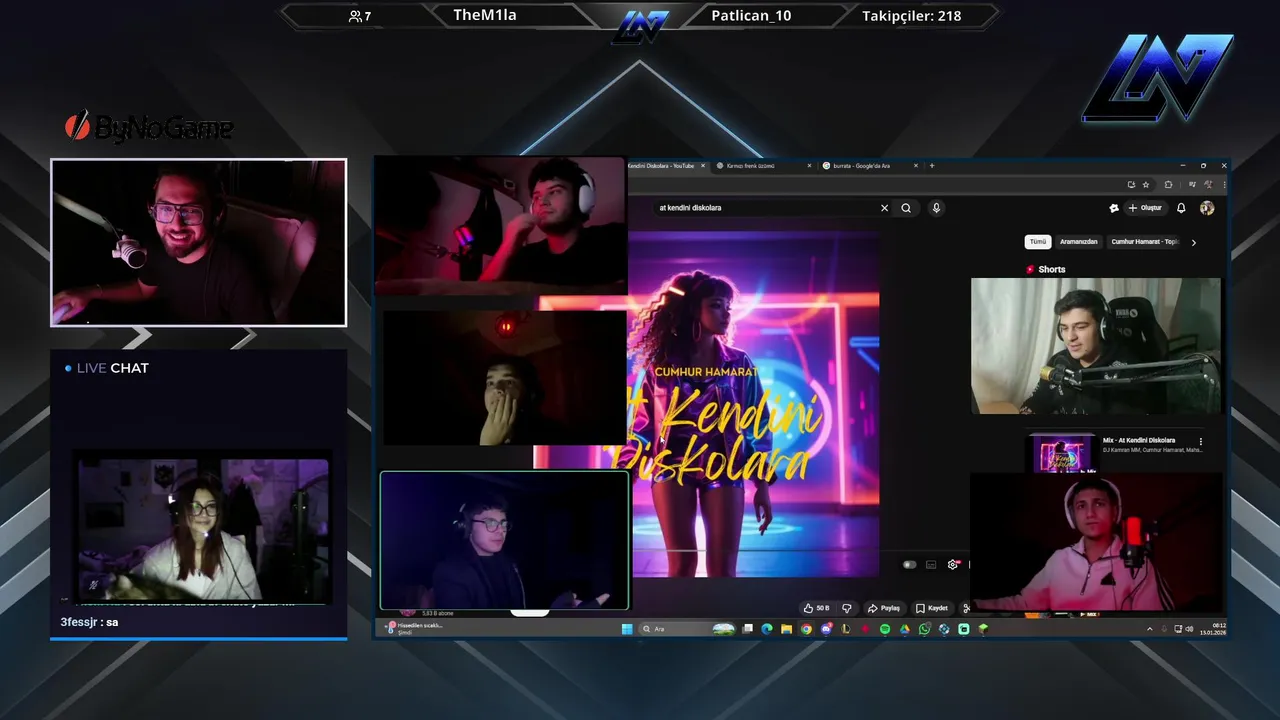Click the YouTube search magnifier button
The width and height of the screenshot is (1280, 720).
pos(906,208)
